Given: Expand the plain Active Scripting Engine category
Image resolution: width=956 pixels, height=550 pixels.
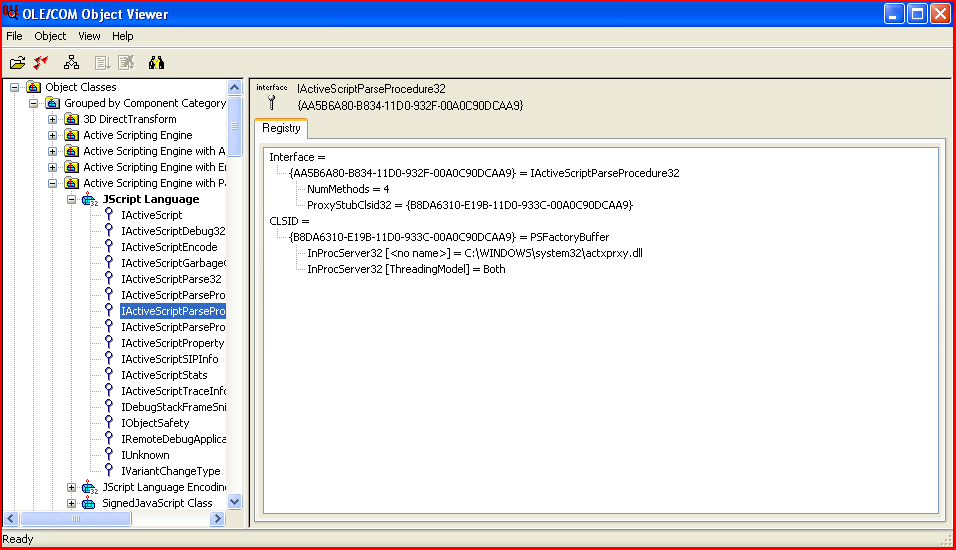Looking at the screenshot, I should 52,135.
